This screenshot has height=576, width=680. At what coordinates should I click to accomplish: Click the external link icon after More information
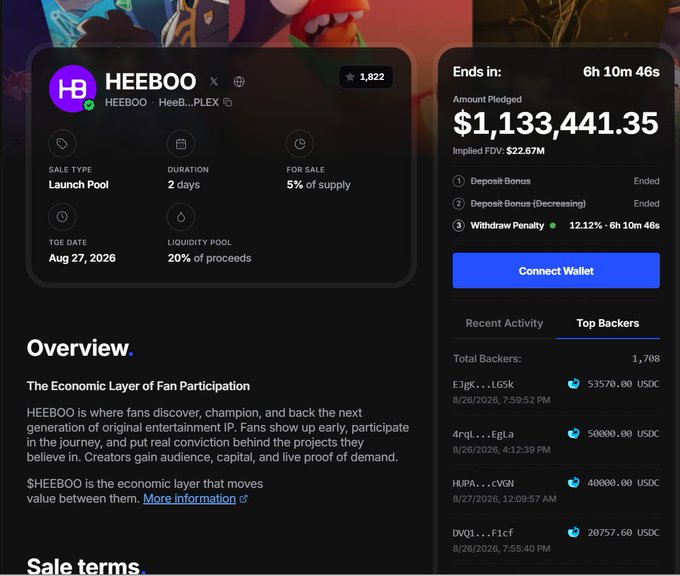tap(244, 499)
